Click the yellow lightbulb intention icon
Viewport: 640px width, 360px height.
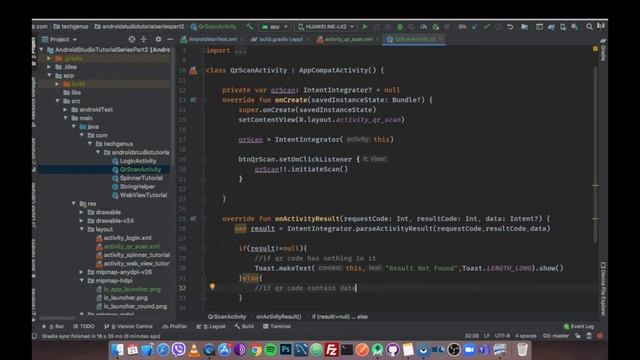212,287
